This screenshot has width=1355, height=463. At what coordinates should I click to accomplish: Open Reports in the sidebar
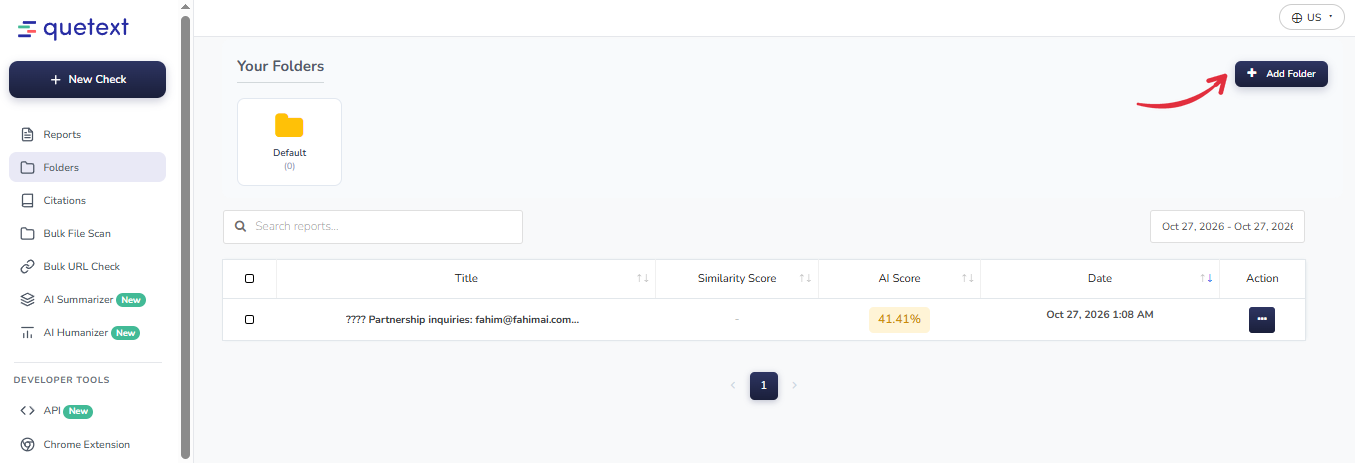[87, 134]
